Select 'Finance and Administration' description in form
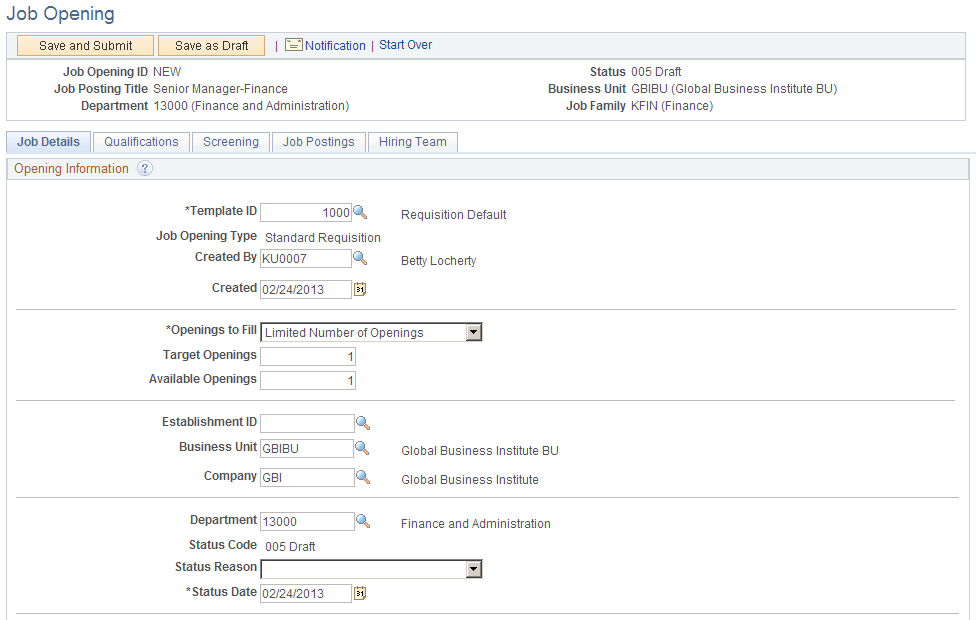The width and height of the screenshot is (976, 620). click(476, 524)
